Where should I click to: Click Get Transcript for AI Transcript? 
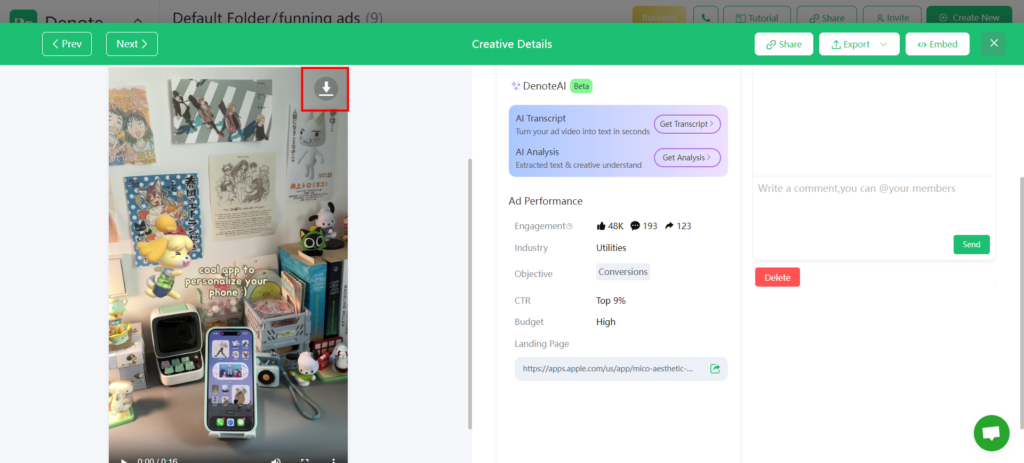[687, 124]
